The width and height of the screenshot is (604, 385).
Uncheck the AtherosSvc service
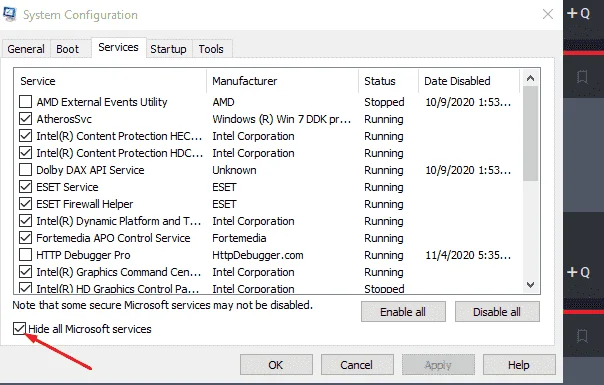coord(25,119)
